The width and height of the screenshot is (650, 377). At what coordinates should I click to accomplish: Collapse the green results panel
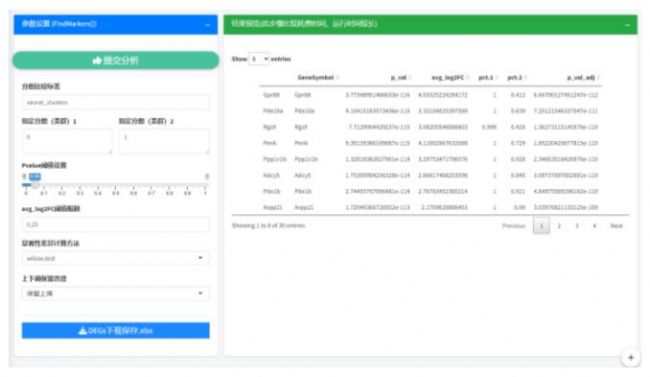627,25
